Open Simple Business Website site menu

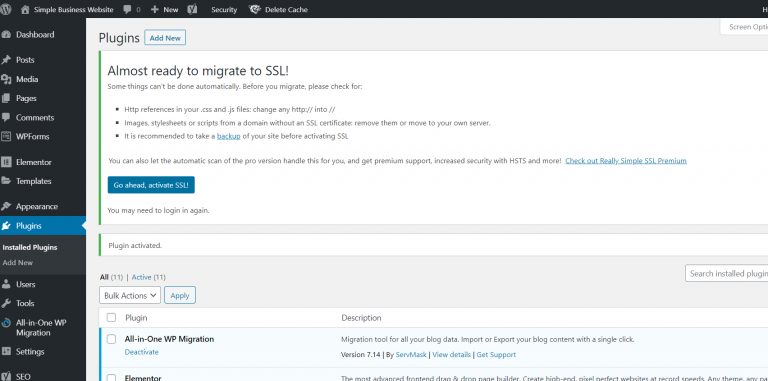(73, 9)
